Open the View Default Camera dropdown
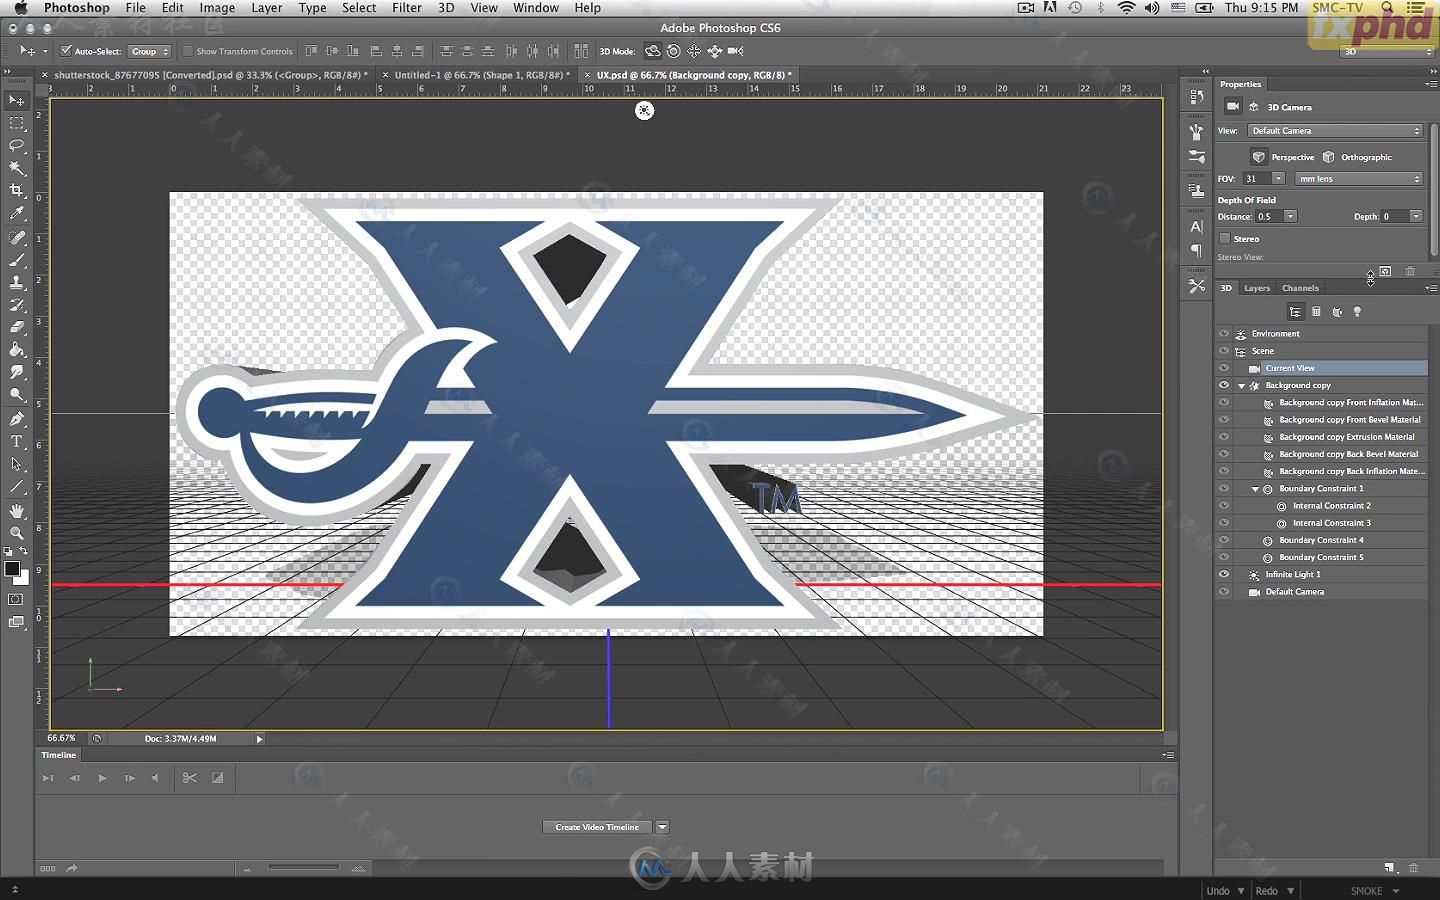 1334,131
